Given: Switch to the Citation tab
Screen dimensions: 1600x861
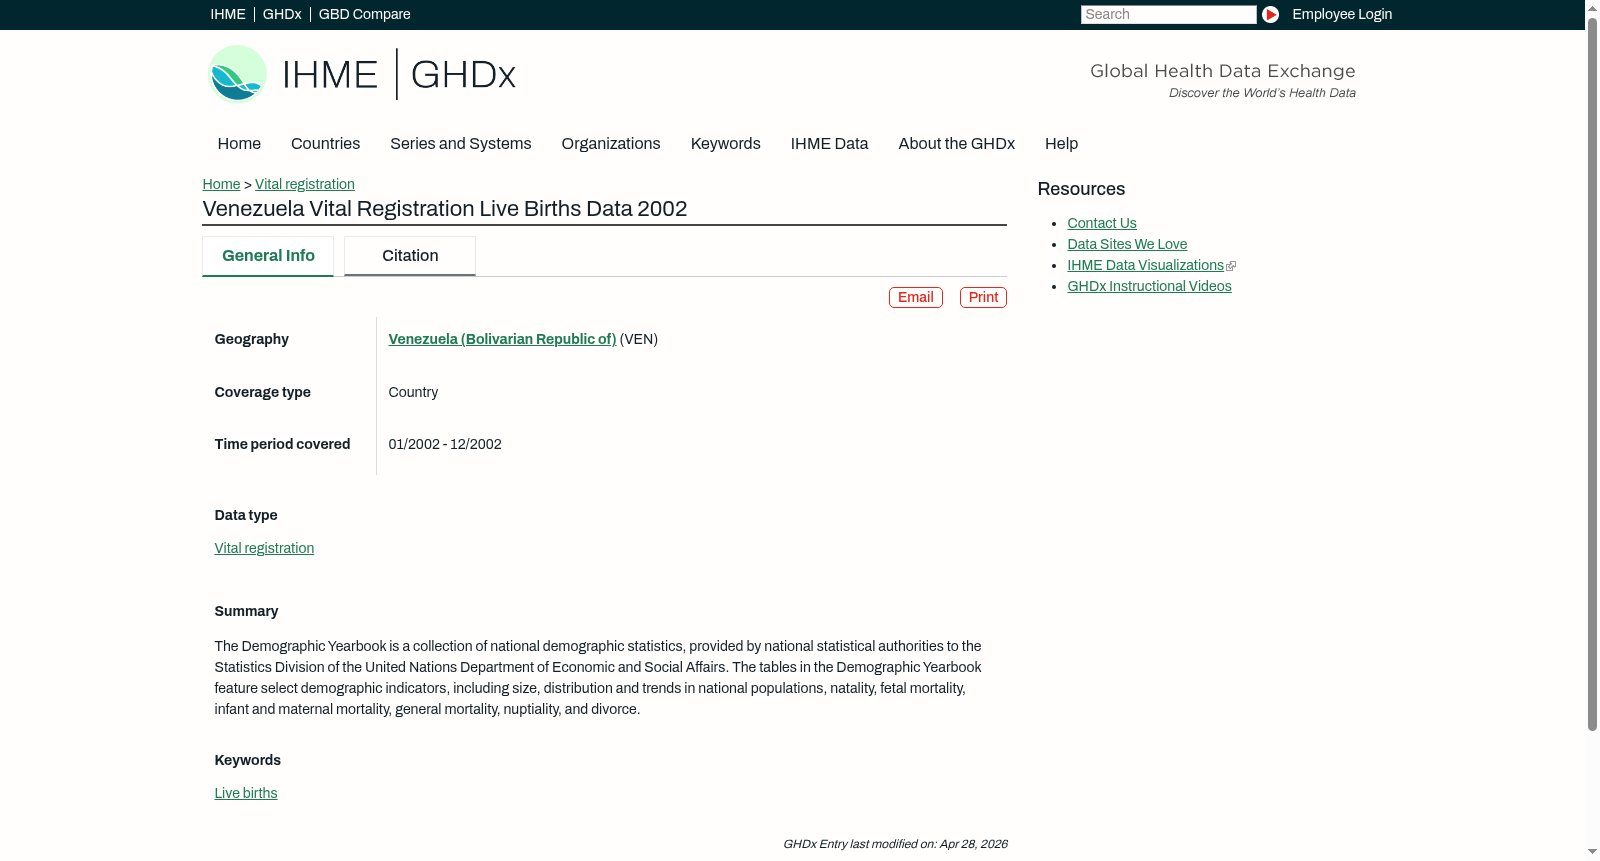Looking at the screenshot, I should point(410,256).
